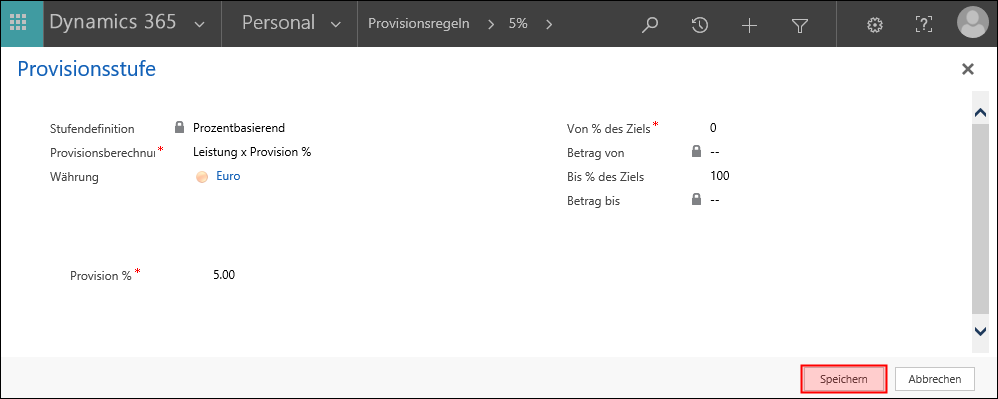This screenshot has height=399, width=998.
Task: Open the Euro currency link
Action: (228, 176)
